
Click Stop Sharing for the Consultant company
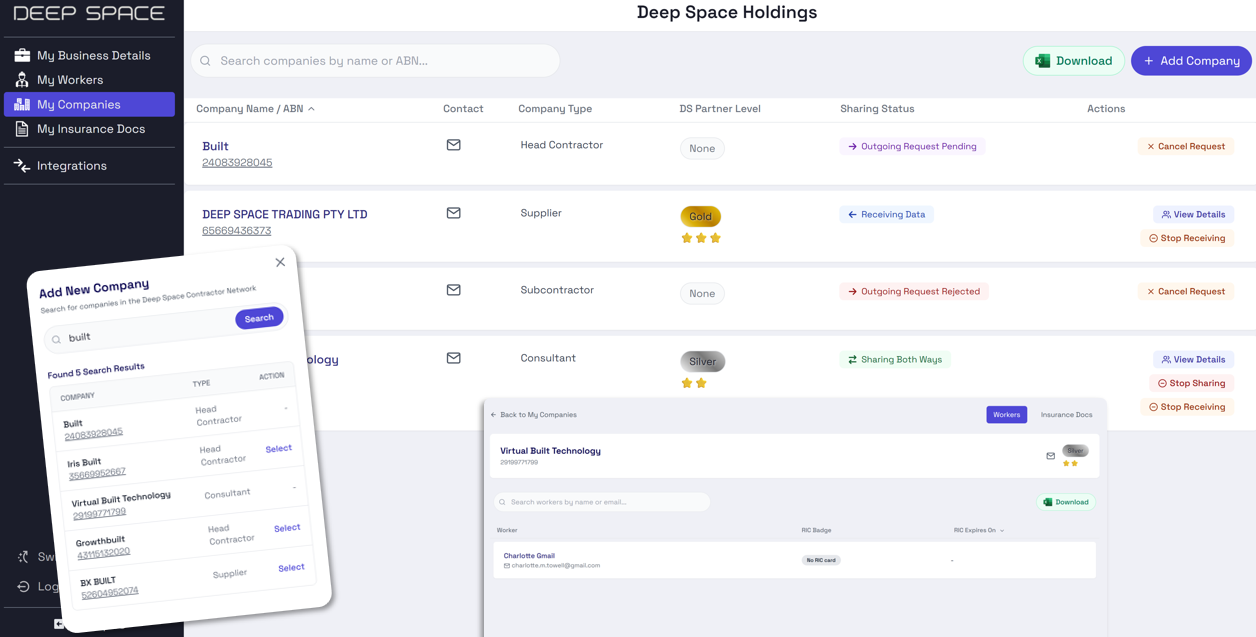1191,383
